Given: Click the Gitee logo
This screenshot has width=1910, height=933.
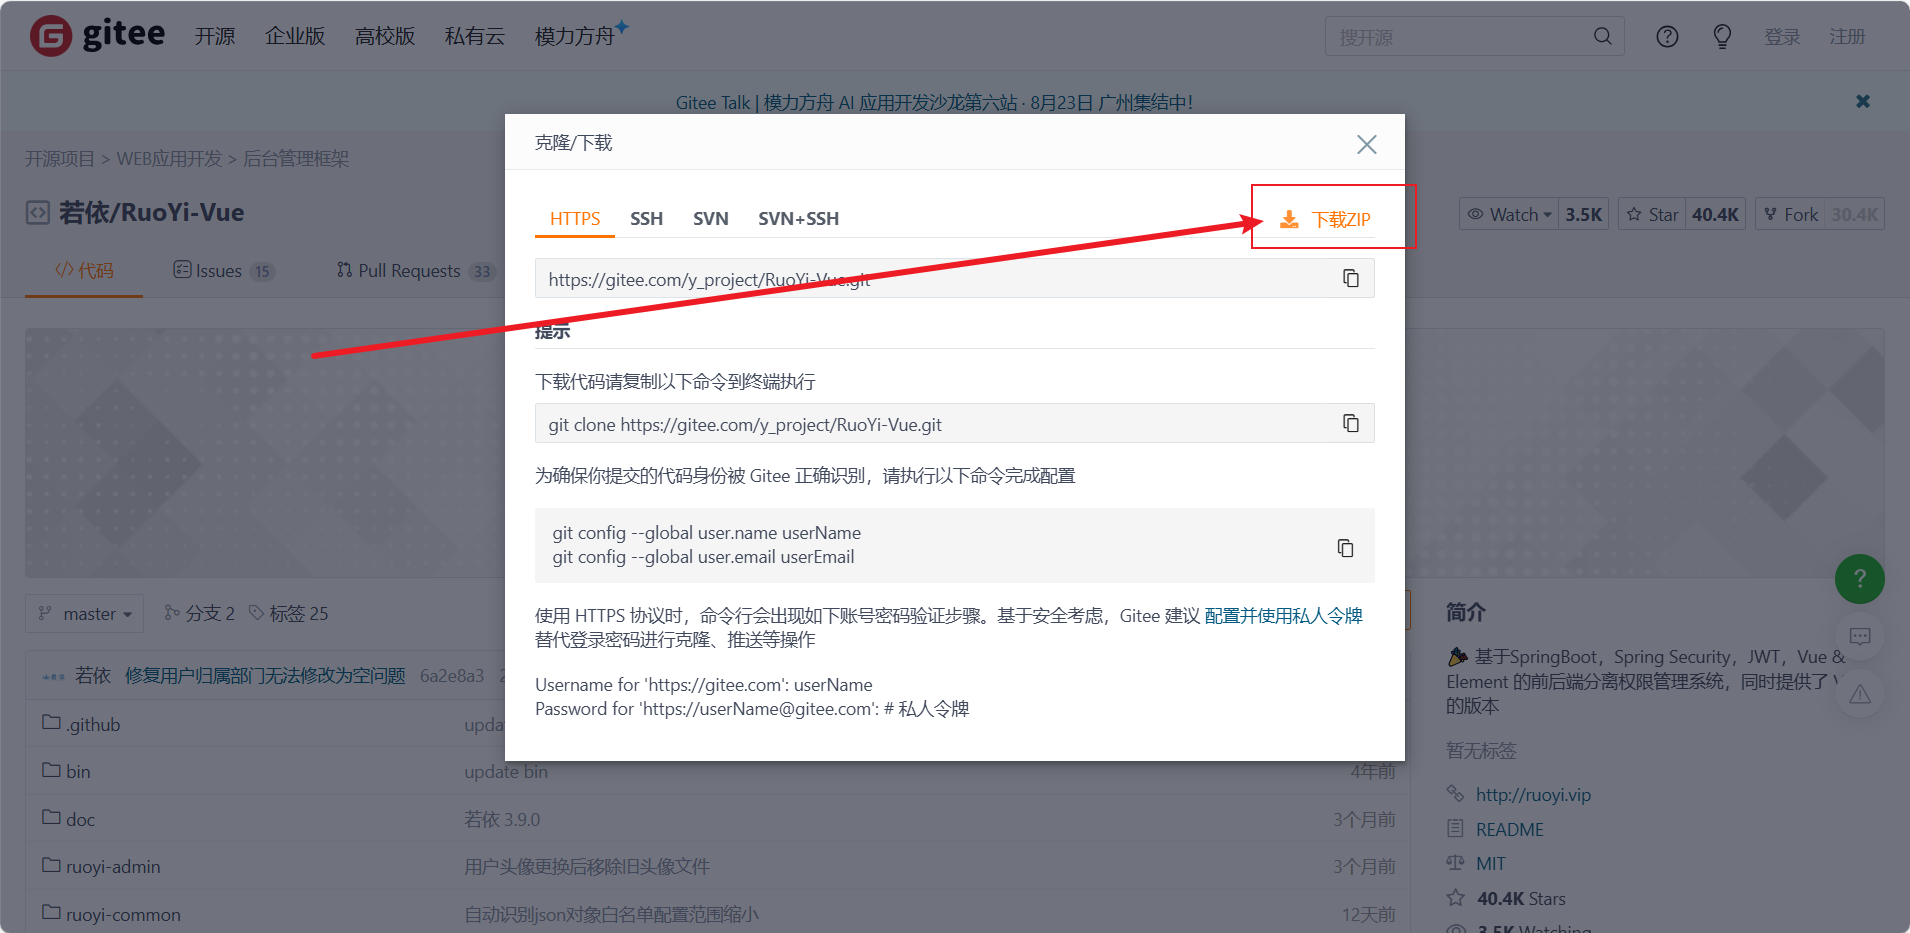Looking at the screenshot, I should (97, 35).
